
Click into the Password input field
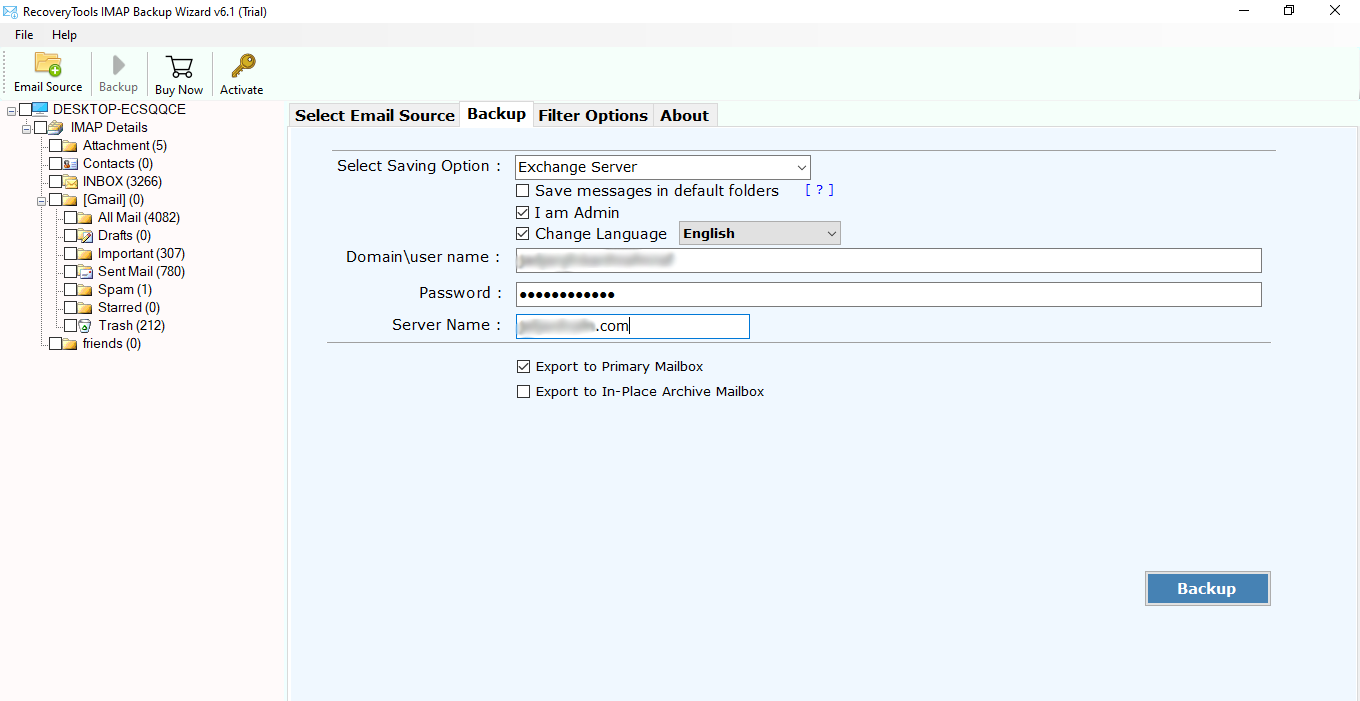pyautogui.click(x=888, y=294)
